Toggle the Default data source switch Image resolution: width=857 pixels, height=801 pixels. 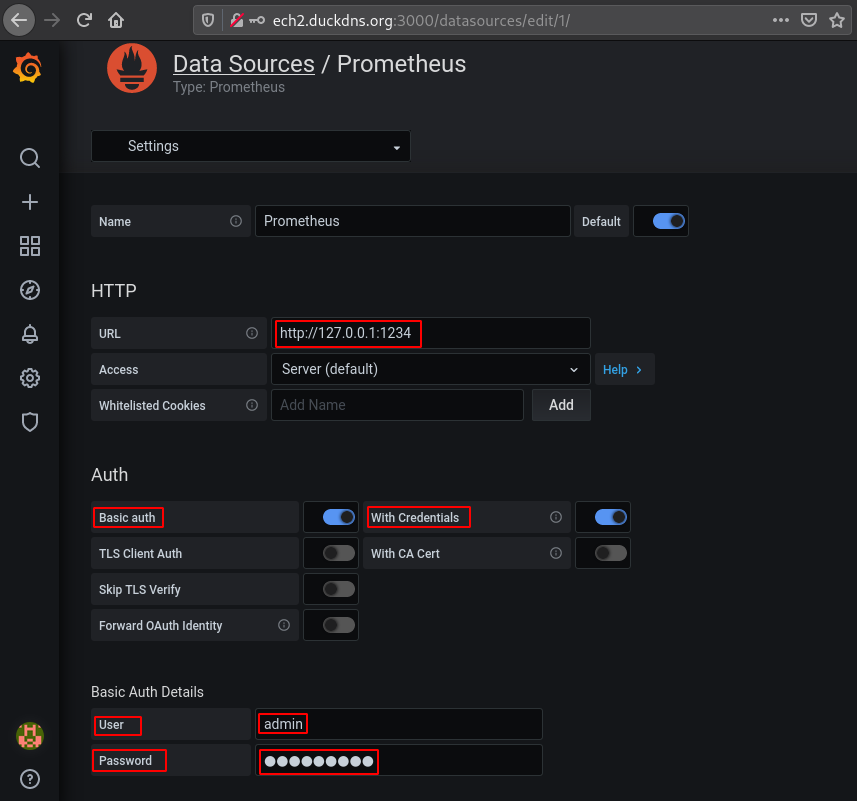click(668, 221)
